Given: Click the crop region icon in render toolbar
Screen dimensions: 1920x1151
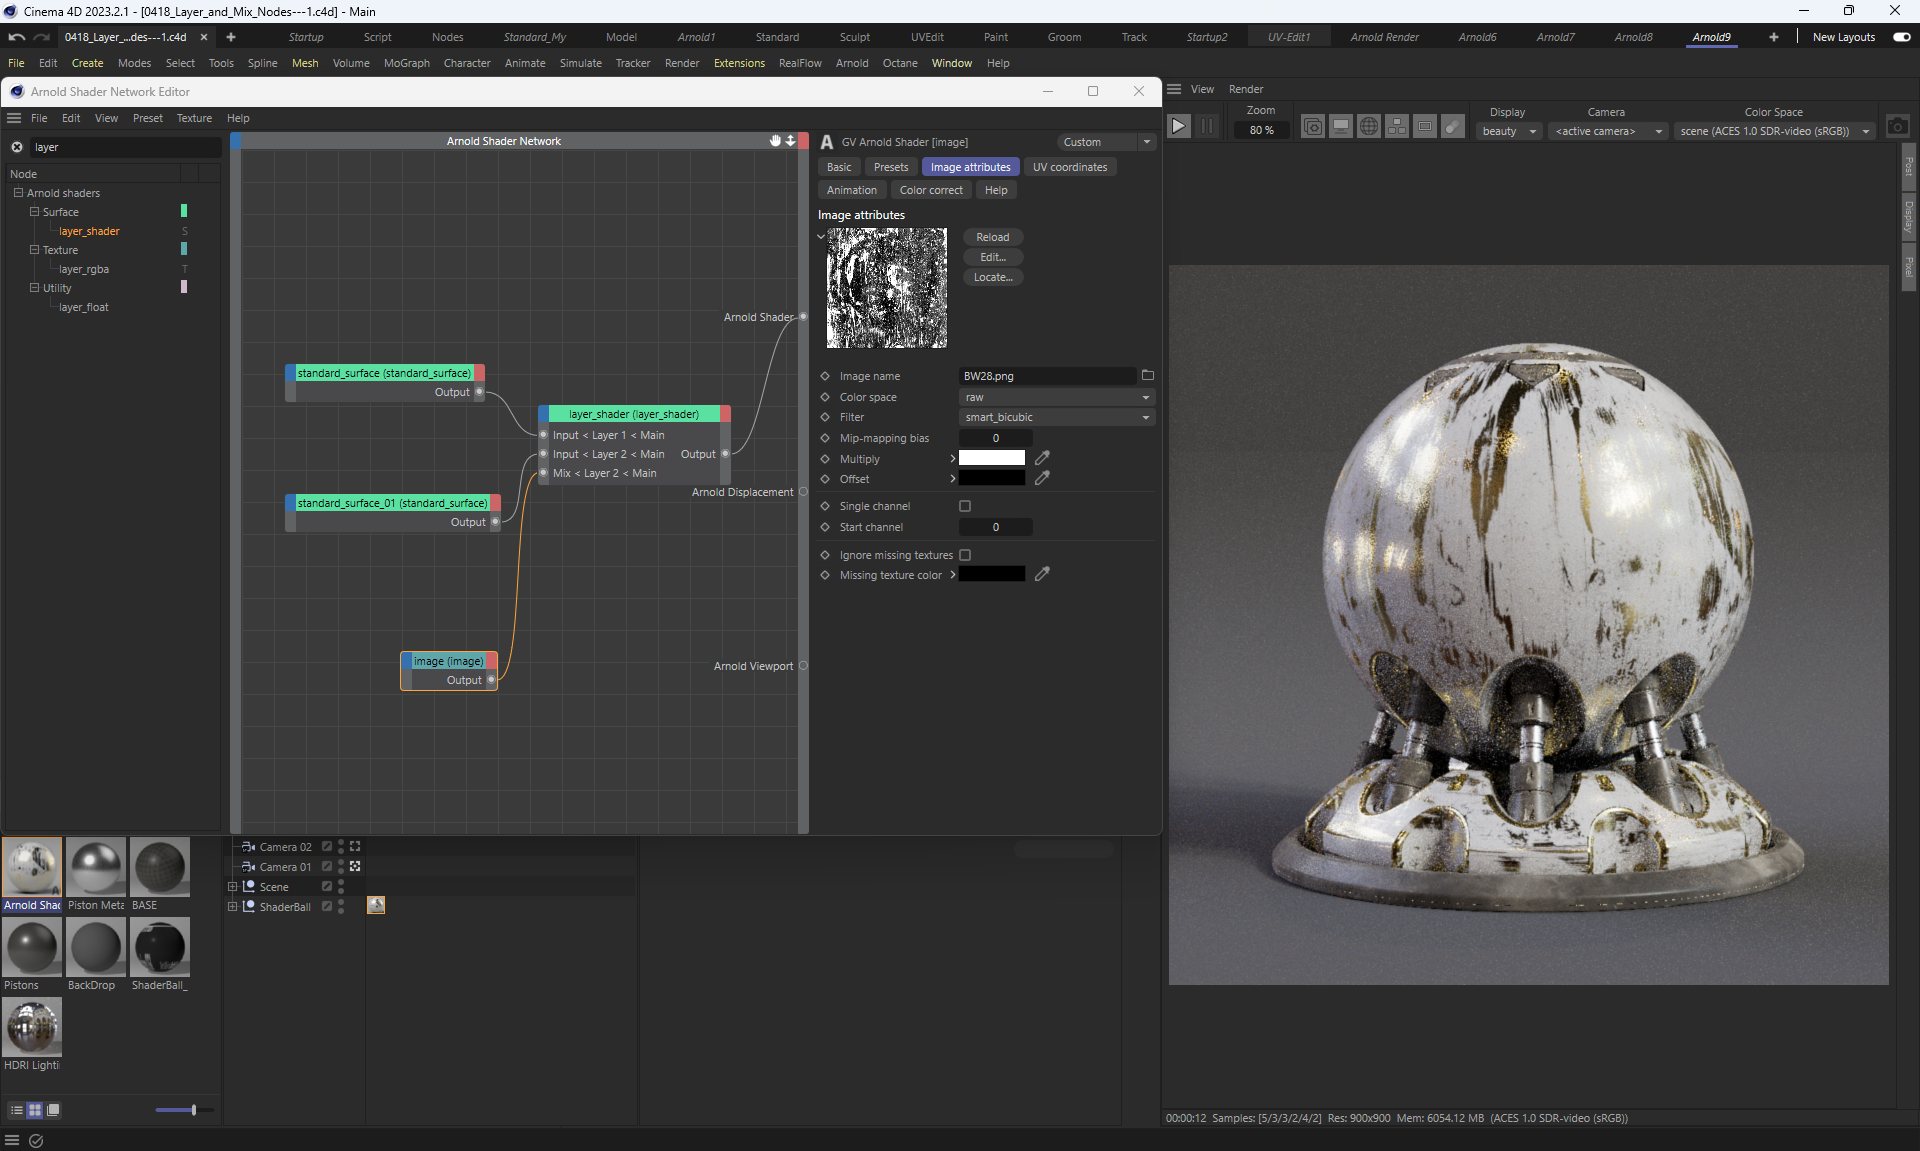Looking at the screenshot, I should pyautogui.click(x=1425, y=127).
